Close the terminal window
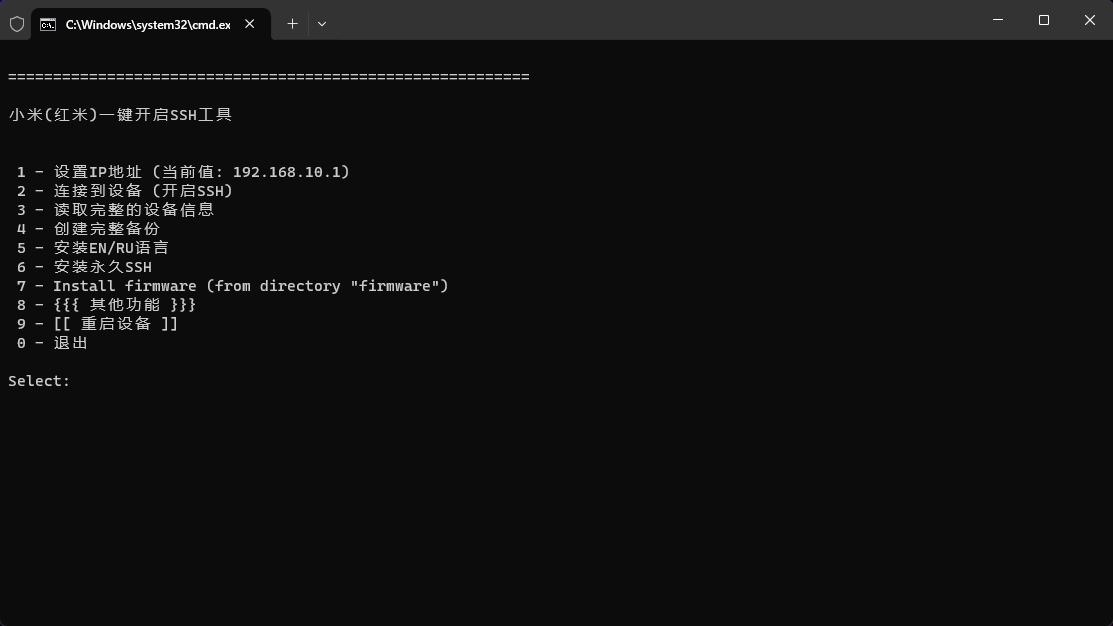 click(1090, 20)
